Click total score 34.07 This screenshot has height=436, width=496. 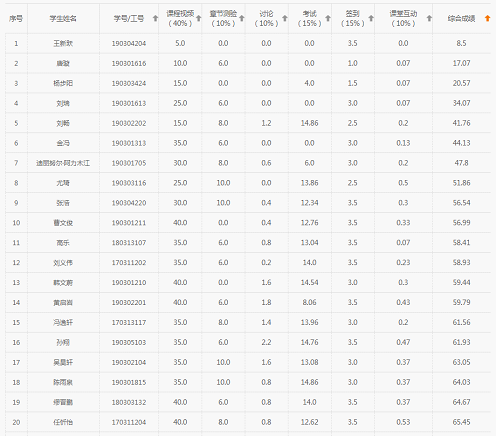click(x=461, y=103)
